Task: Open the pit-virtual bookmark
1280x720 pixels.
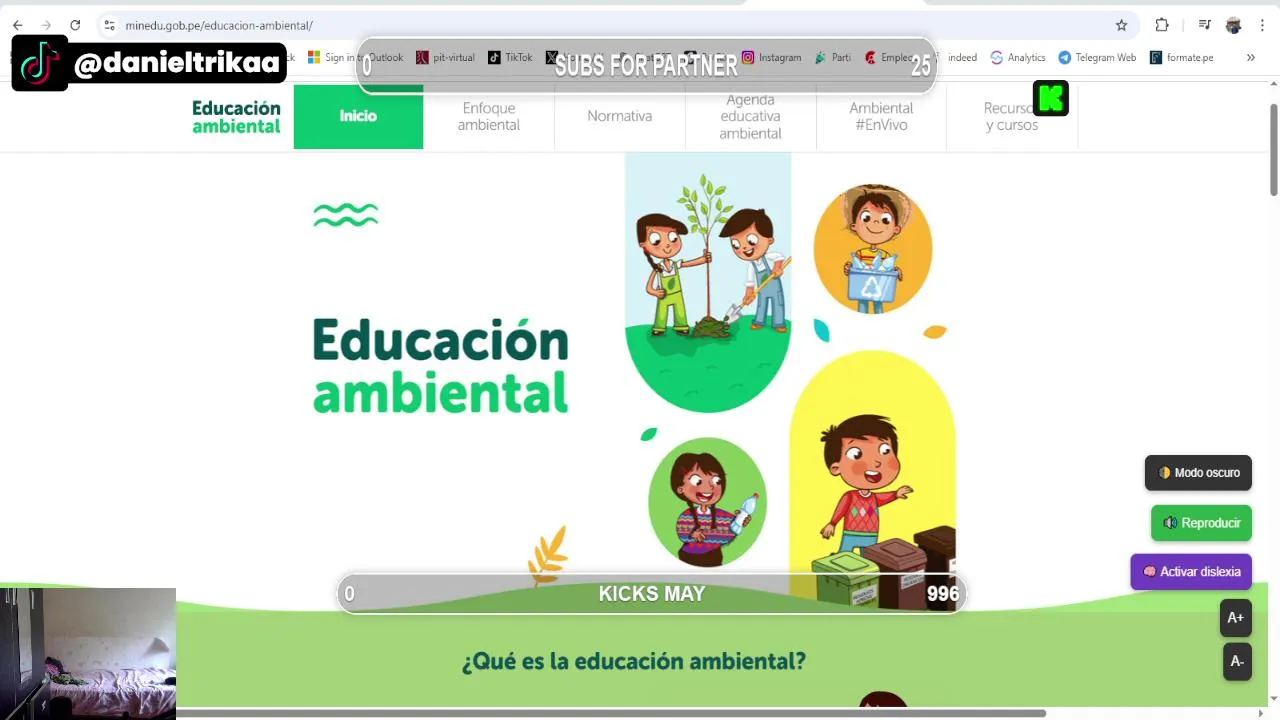Action: pos(445,58)
